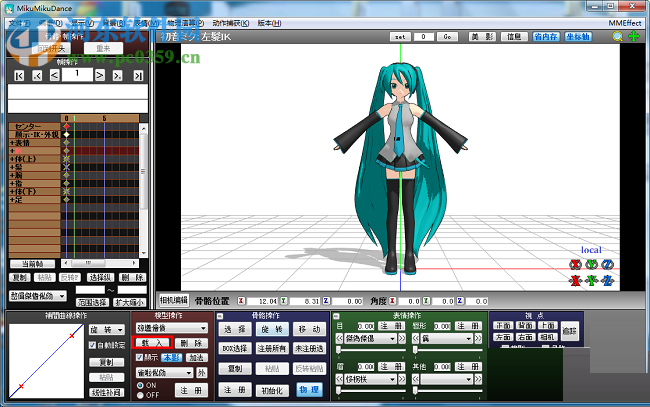
Task: Select the OFF radio button
Action: point(140,395)
